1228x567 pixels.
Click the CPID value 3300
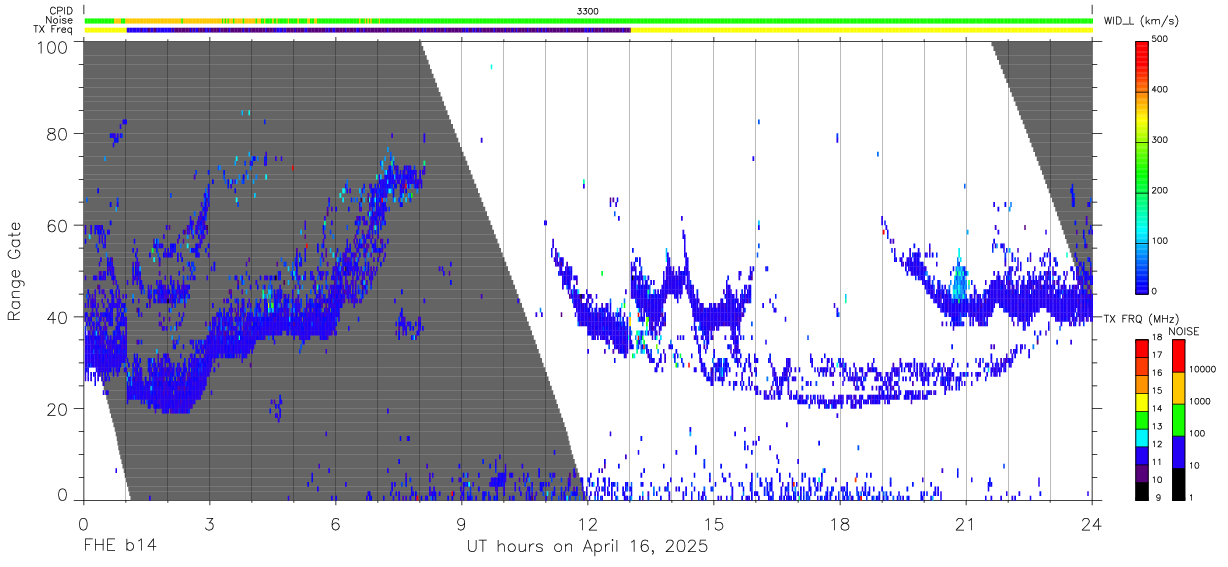coord(588,10)
